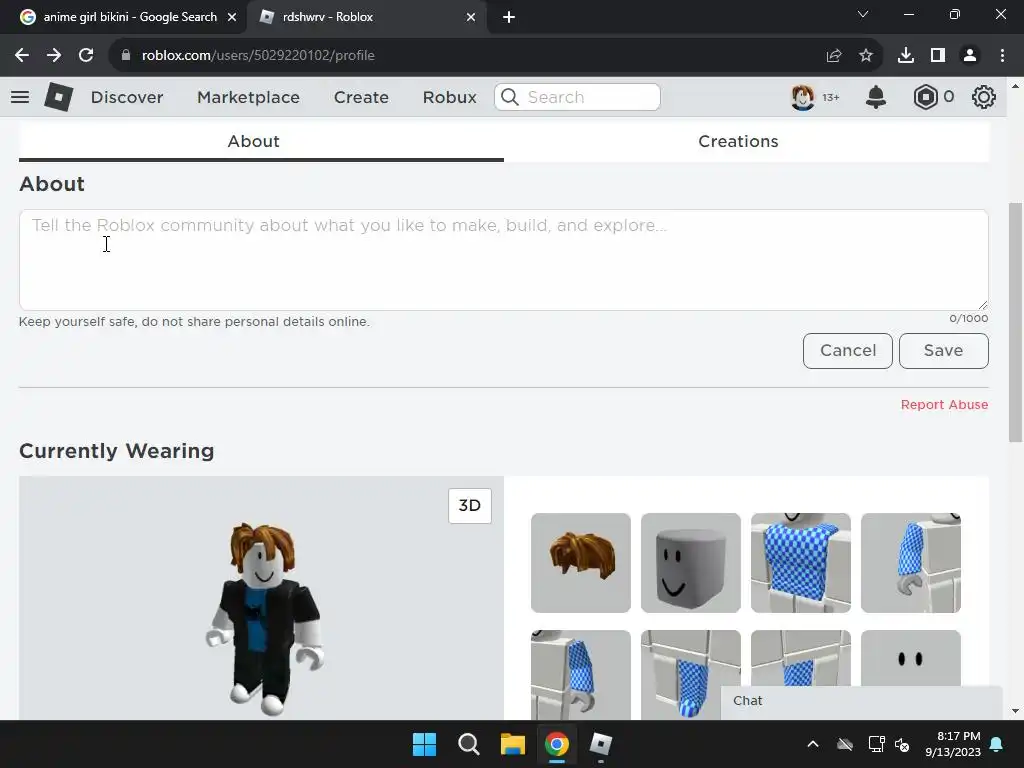
Task: Open File Explorer from taskbar
Action: [x=513, y=744]
